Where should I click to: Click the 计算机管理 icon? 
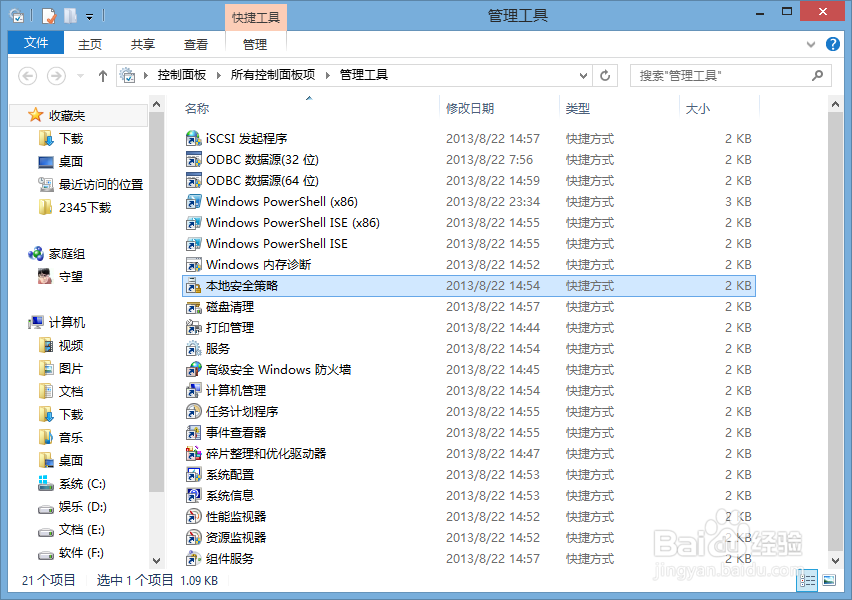(x=193, y=391)
